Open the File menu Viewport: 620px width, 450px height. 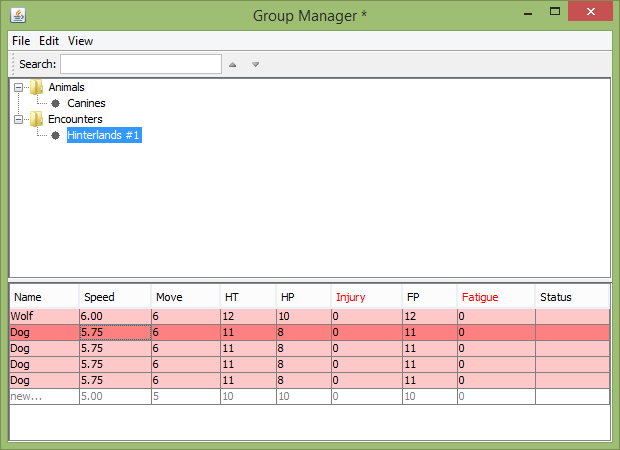pyautogui.click(x=21, y=41)
